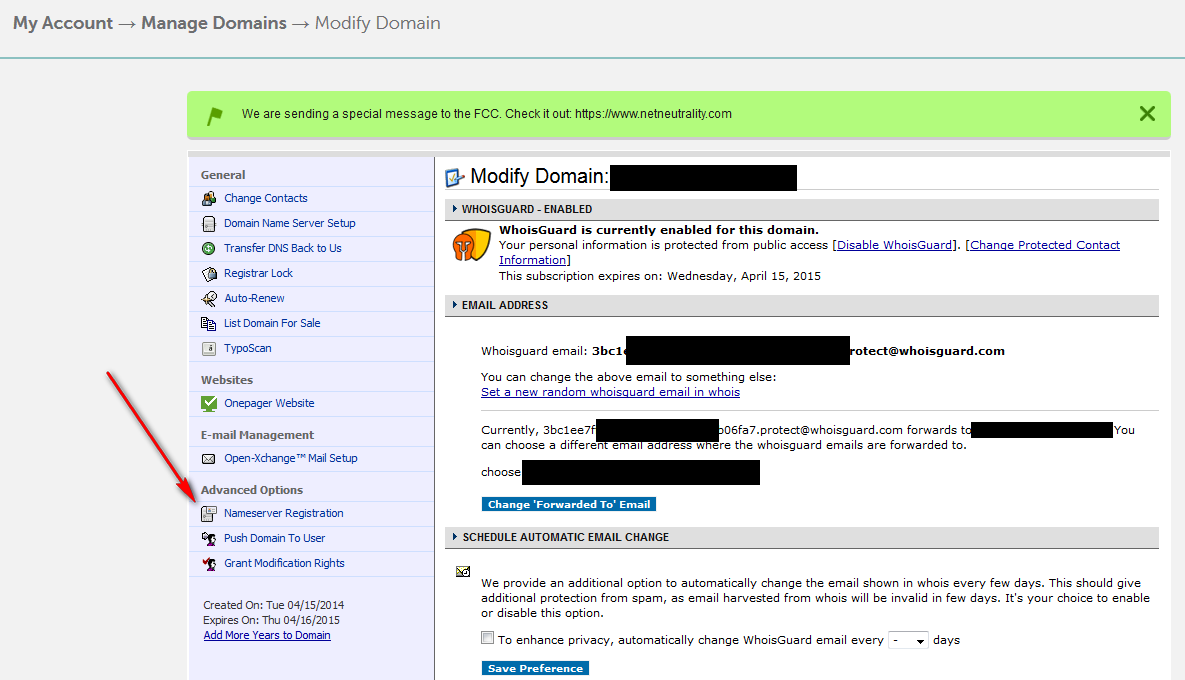Open the days interval dropdown
This screenshot has width=1185, height=680.
(x=908, y=640)
